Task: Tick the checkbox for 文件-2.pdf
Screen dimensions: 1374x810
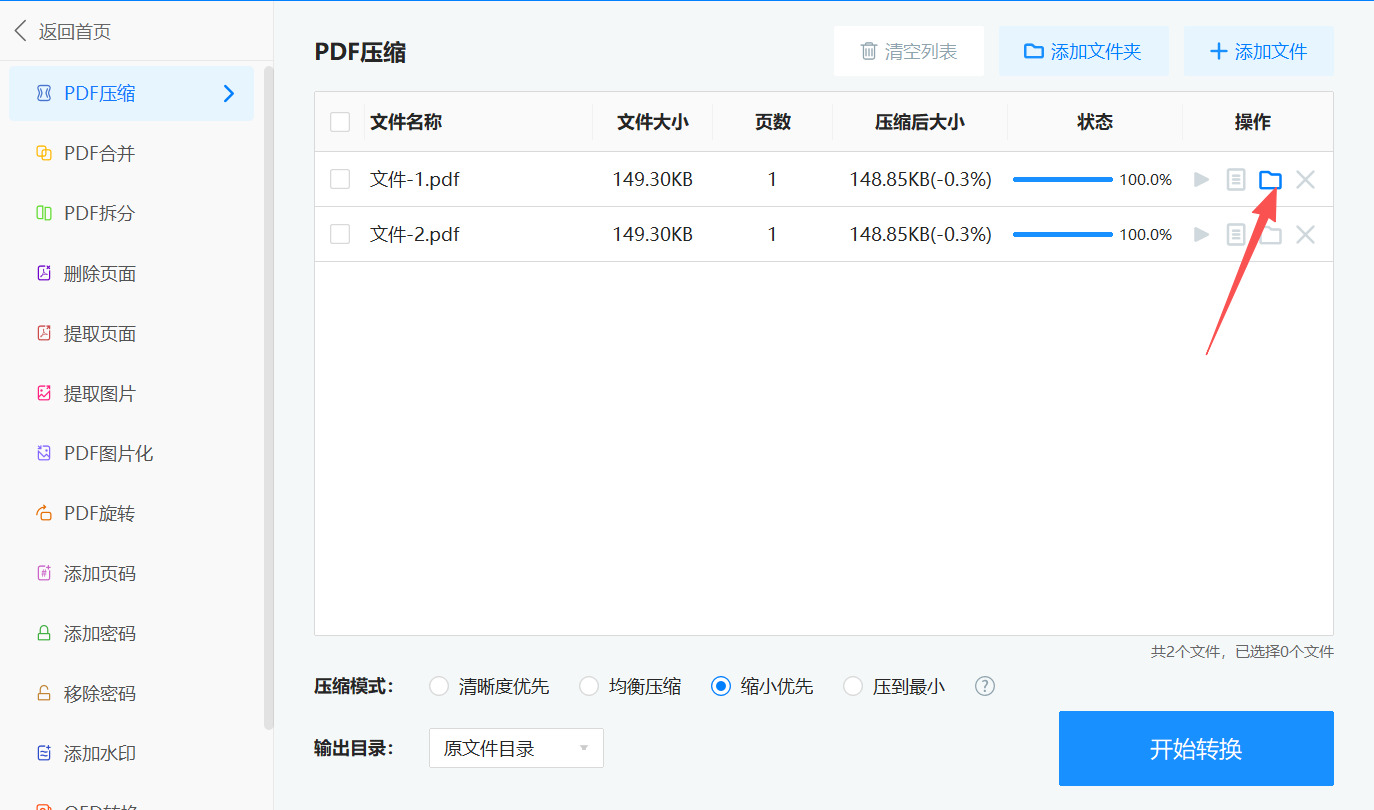Action: point(340,234)
